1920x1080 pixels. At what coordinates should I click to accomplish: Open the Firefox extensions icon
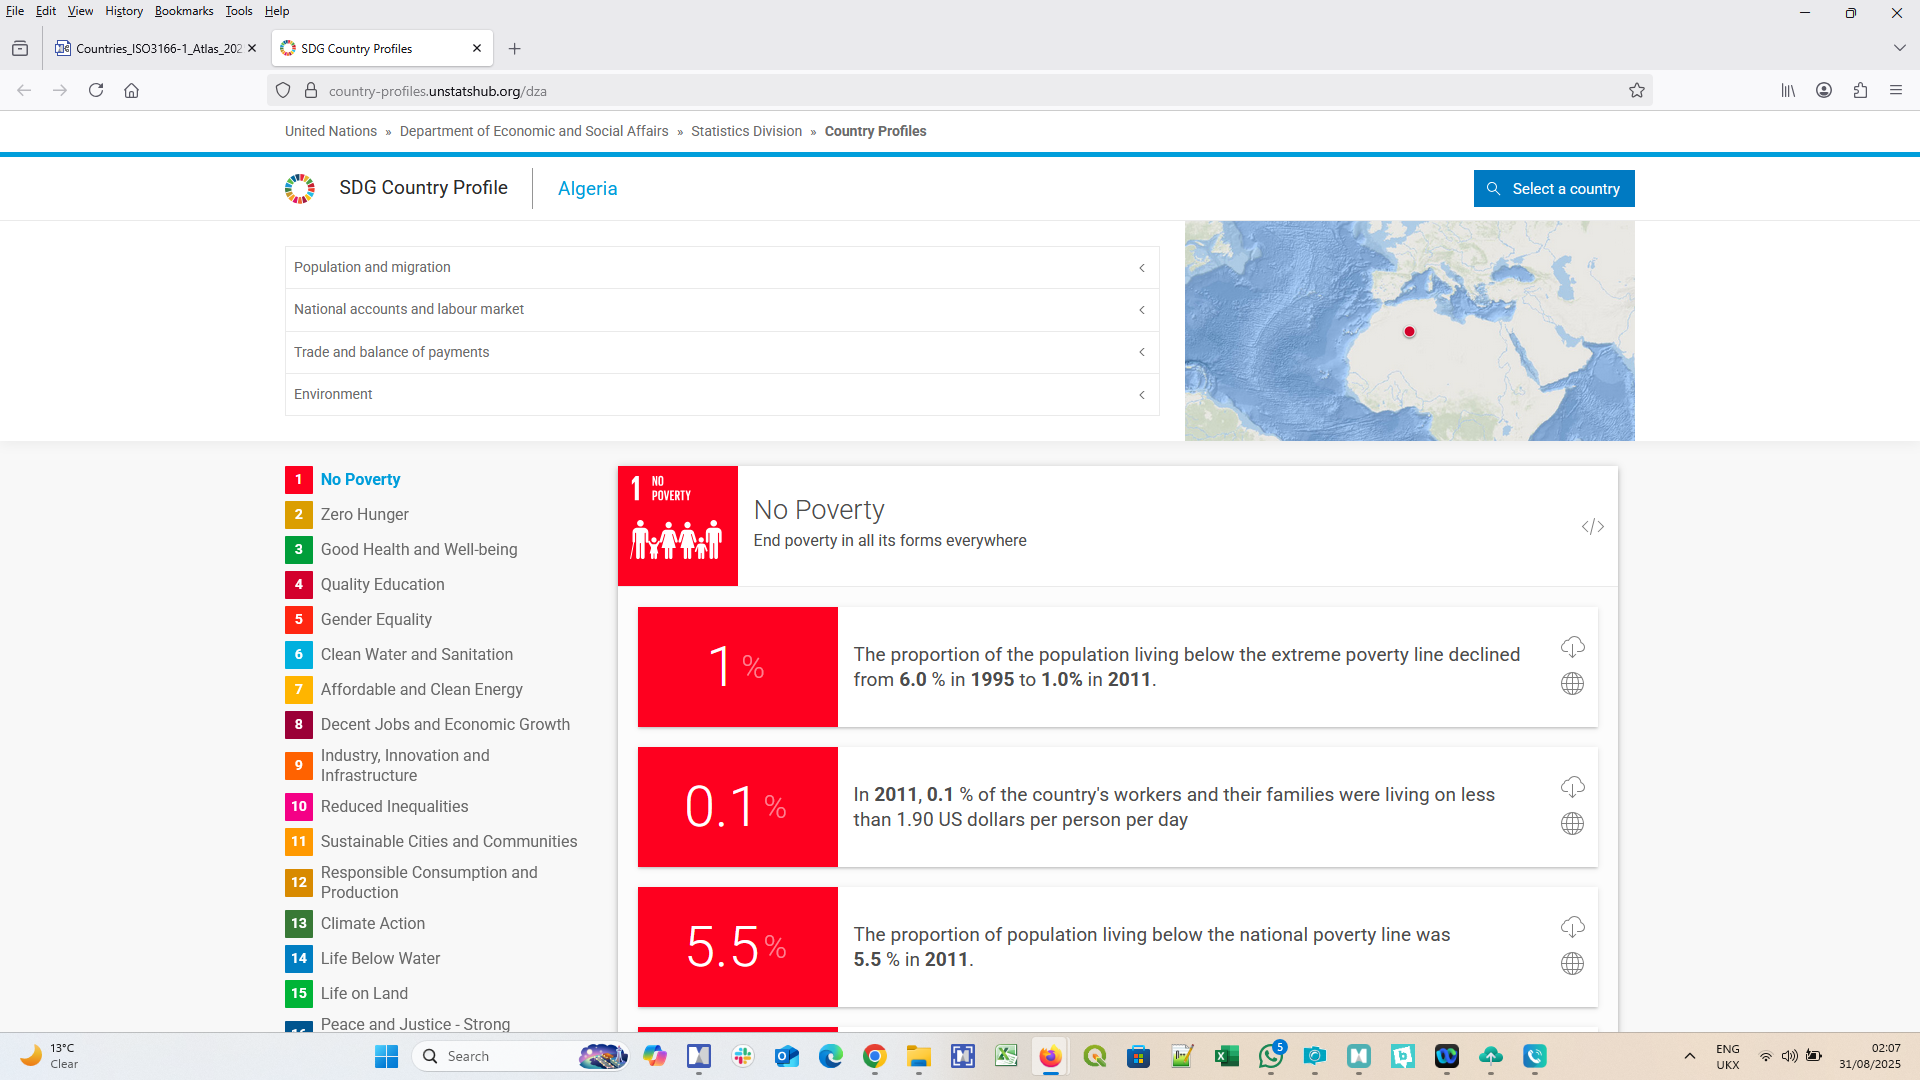coord(1860,91)
